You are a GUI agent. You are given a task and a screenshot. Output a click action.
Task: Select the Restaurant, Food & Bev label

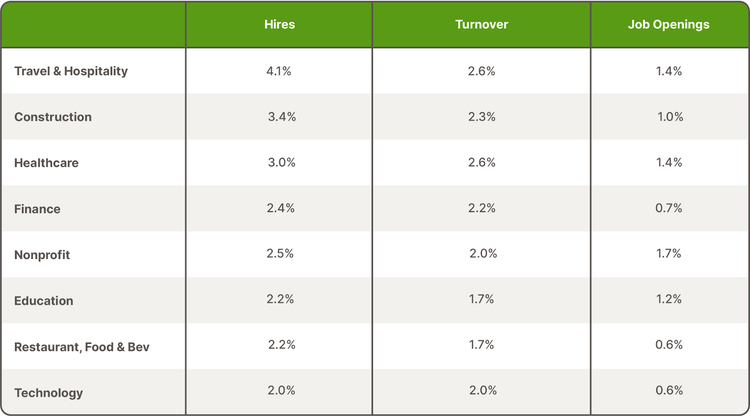tap(82, 347)
